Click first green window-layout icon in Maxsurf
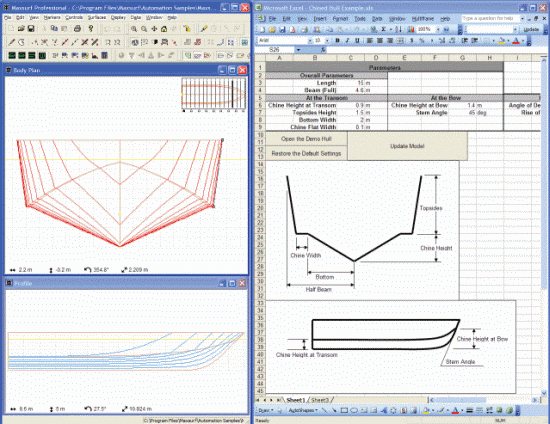Viewport: 550px width, 424px height. 12,55
